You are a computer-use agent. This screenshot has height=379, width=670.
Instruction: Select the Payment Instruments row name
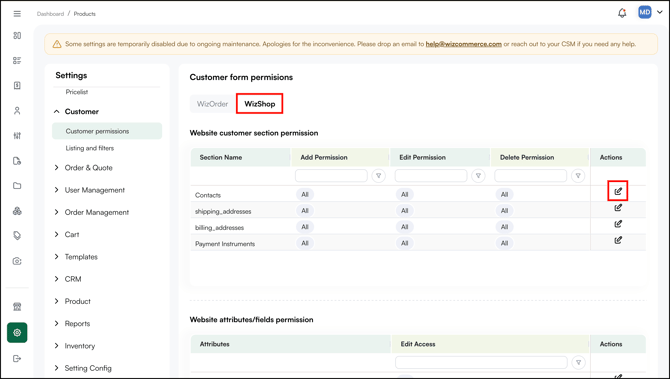coord(225,244)
